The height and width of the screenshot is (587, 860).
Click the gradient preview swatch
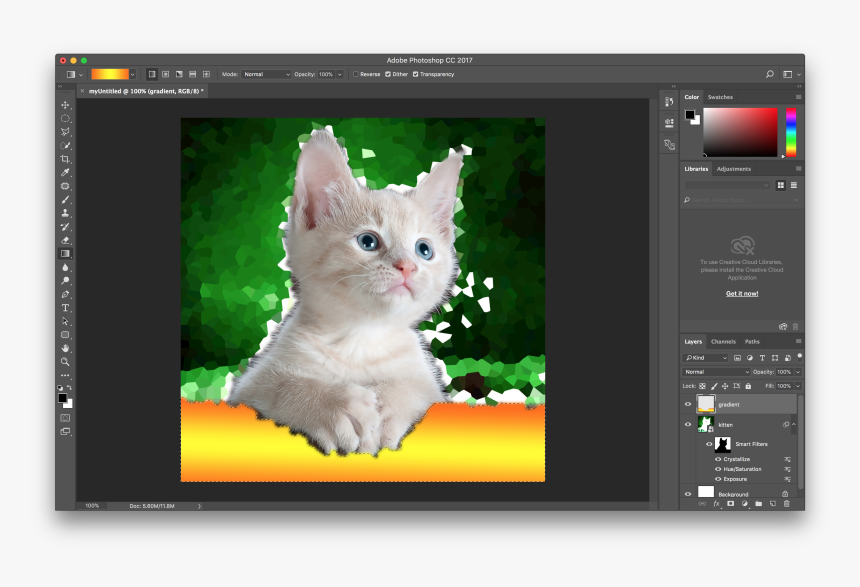point(110,74)
